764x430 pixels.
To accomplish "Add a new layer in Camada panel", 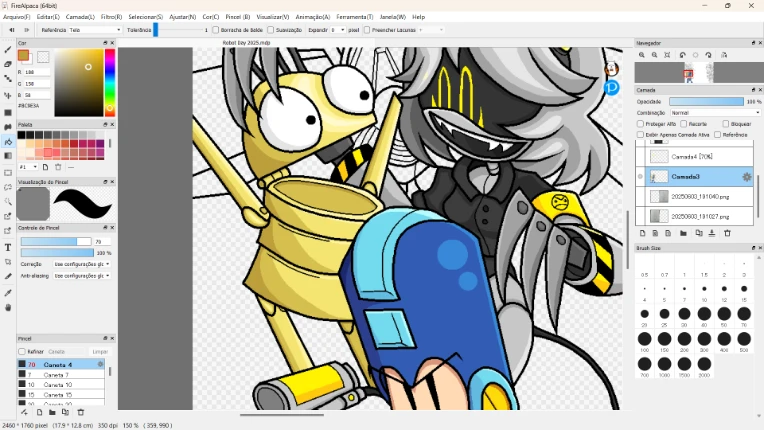I will point(642,233).
